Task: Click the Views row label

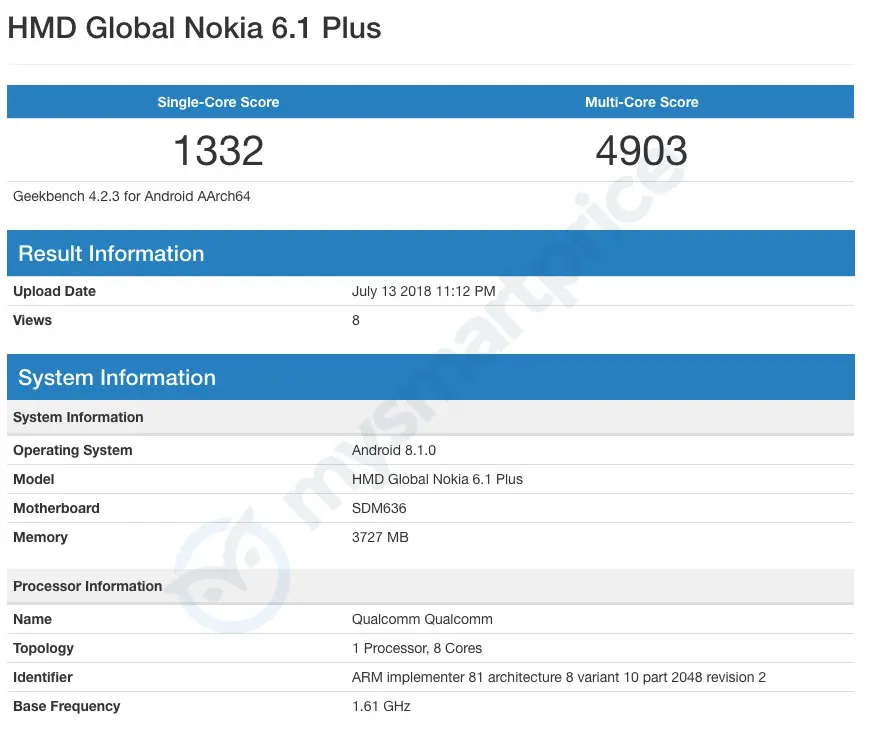Action: click(32, 320)
